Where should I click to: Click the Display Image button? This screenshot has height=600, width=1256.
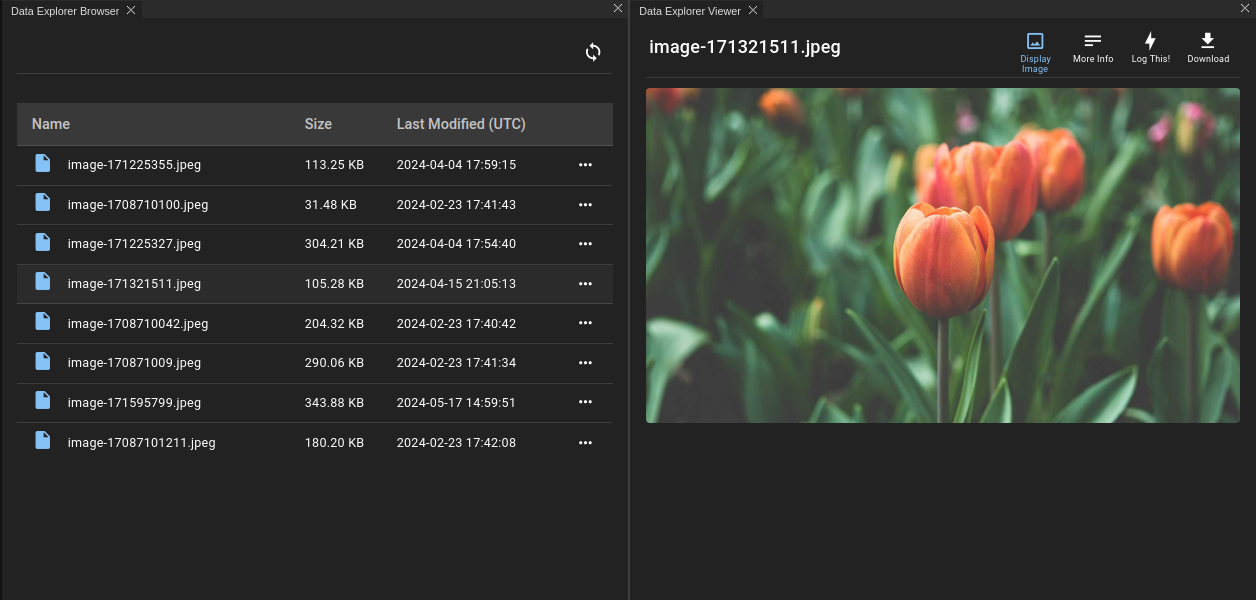1035,52
